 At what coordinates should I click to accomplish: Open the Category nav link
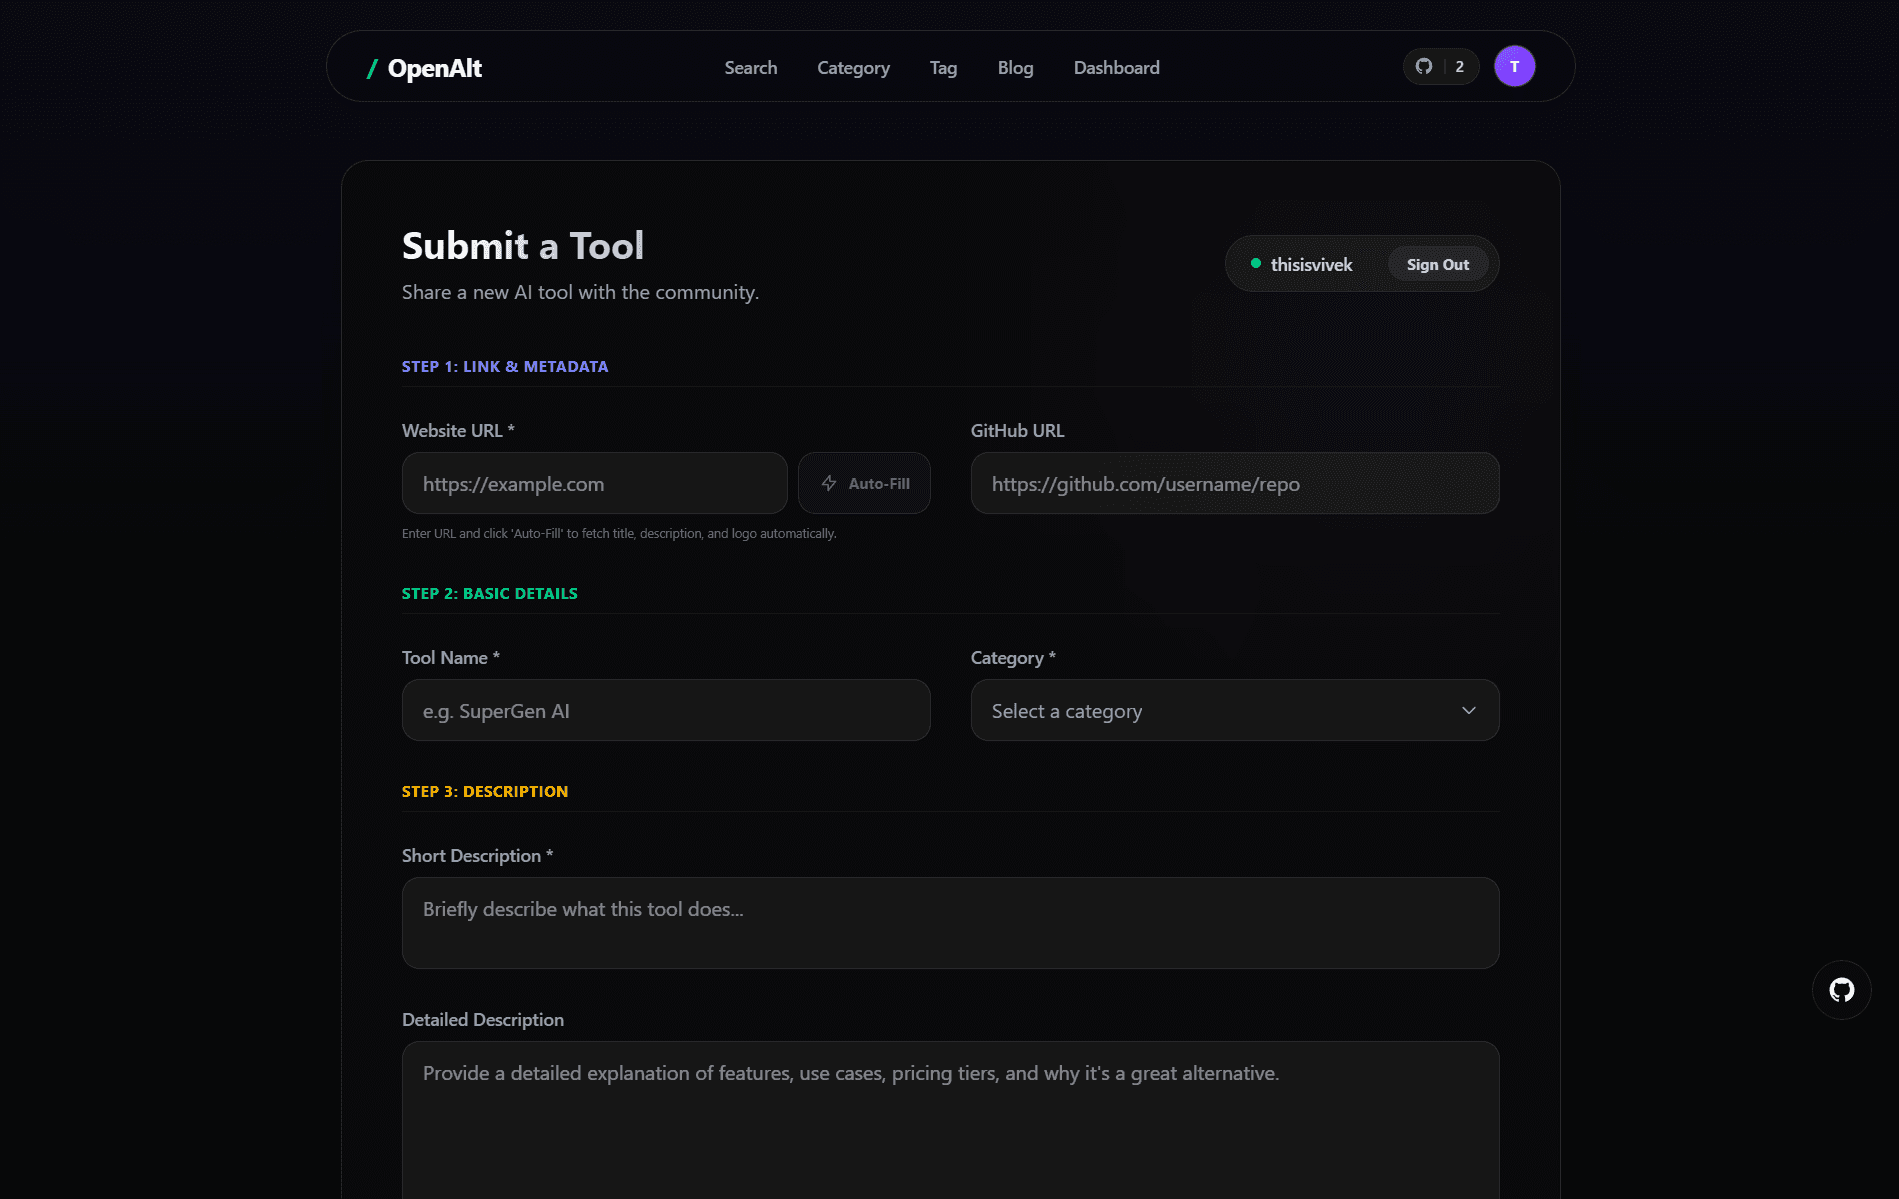pos(853,68)
